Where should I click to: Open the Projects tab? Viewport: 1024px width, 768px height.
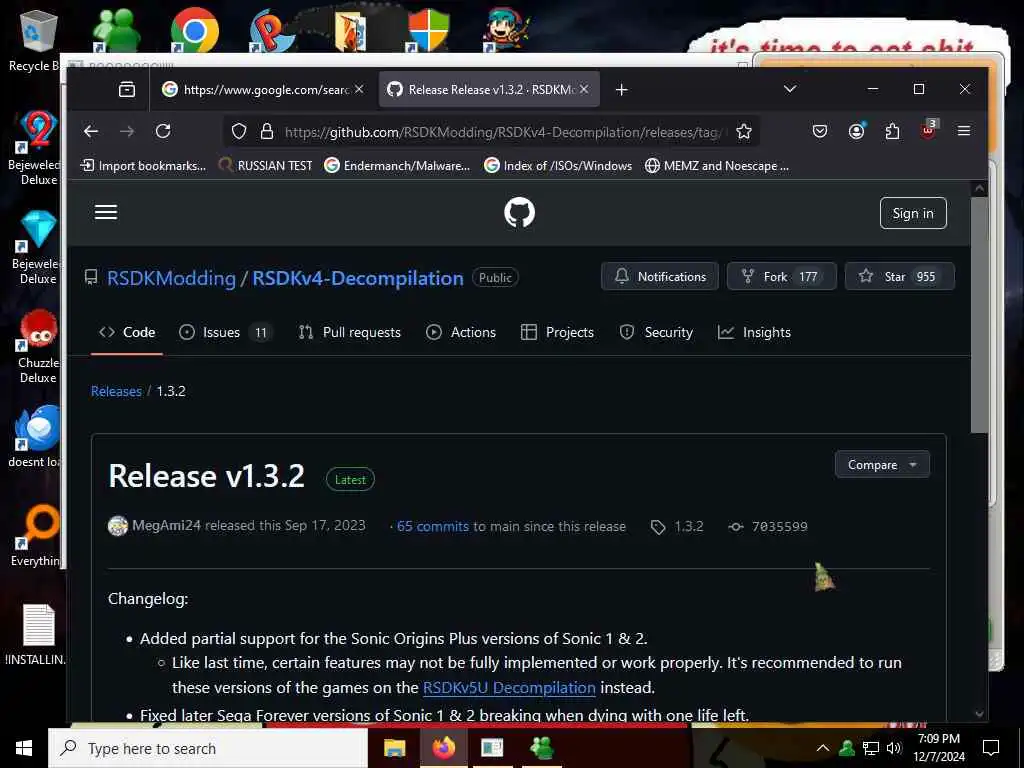coord(557,332)
